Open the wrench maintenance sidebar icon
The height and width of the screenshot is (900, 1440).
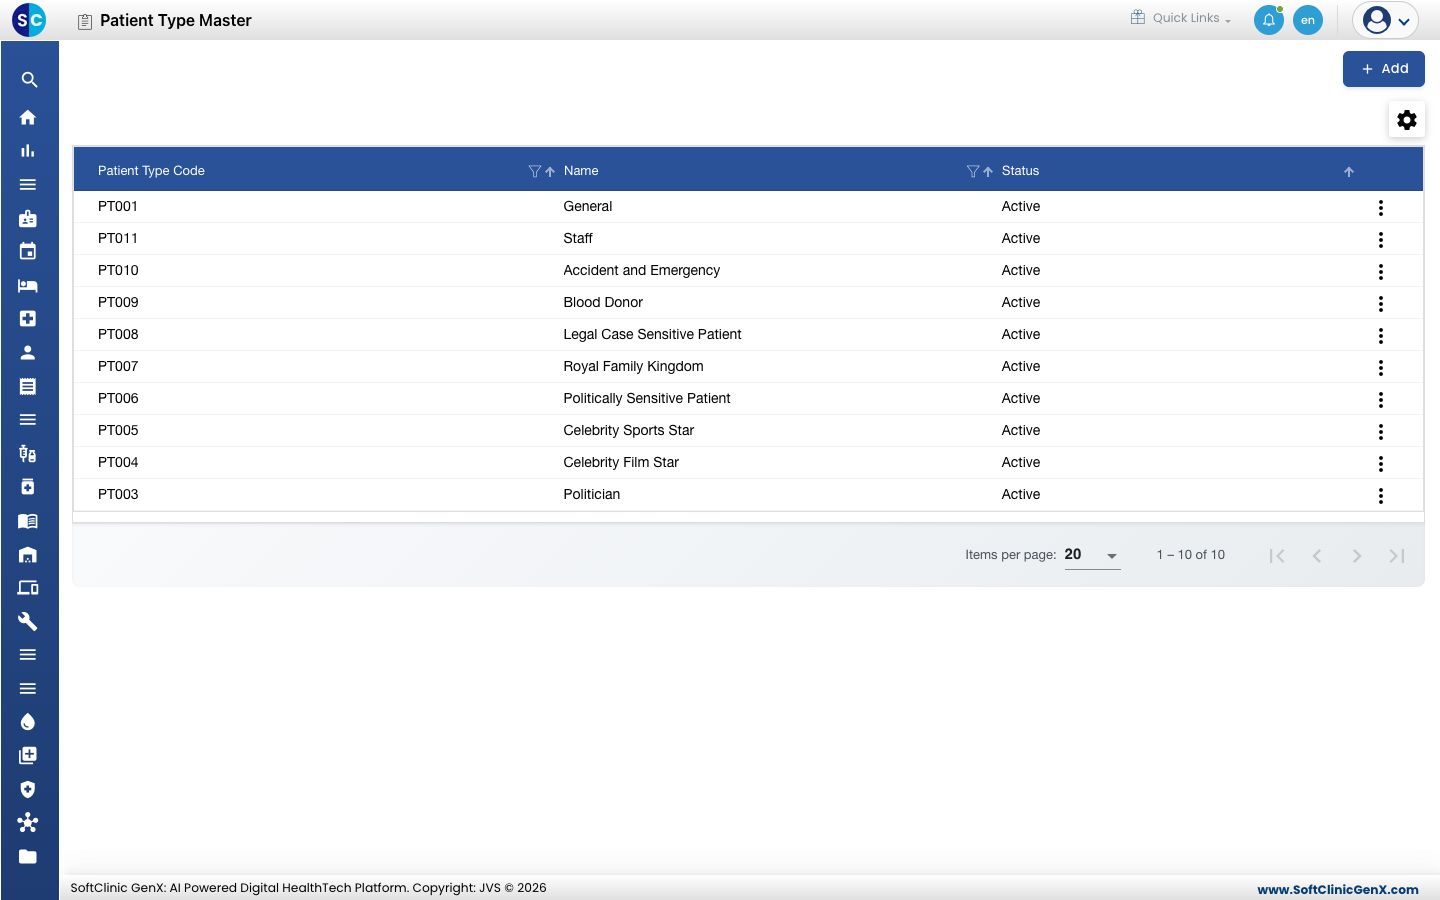coord(28,621)
